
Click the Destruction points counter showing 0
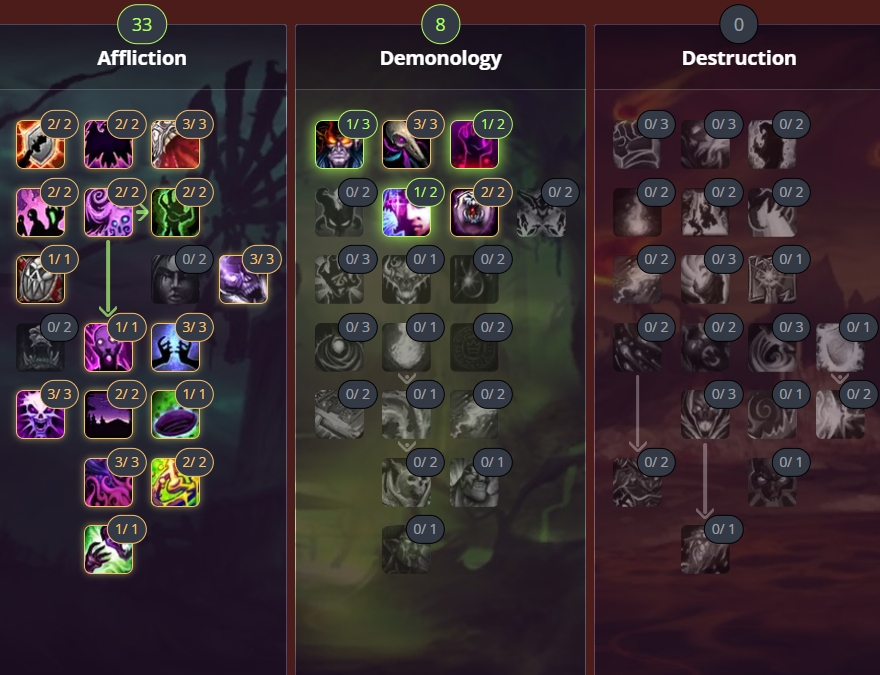(x=739, y=24)
